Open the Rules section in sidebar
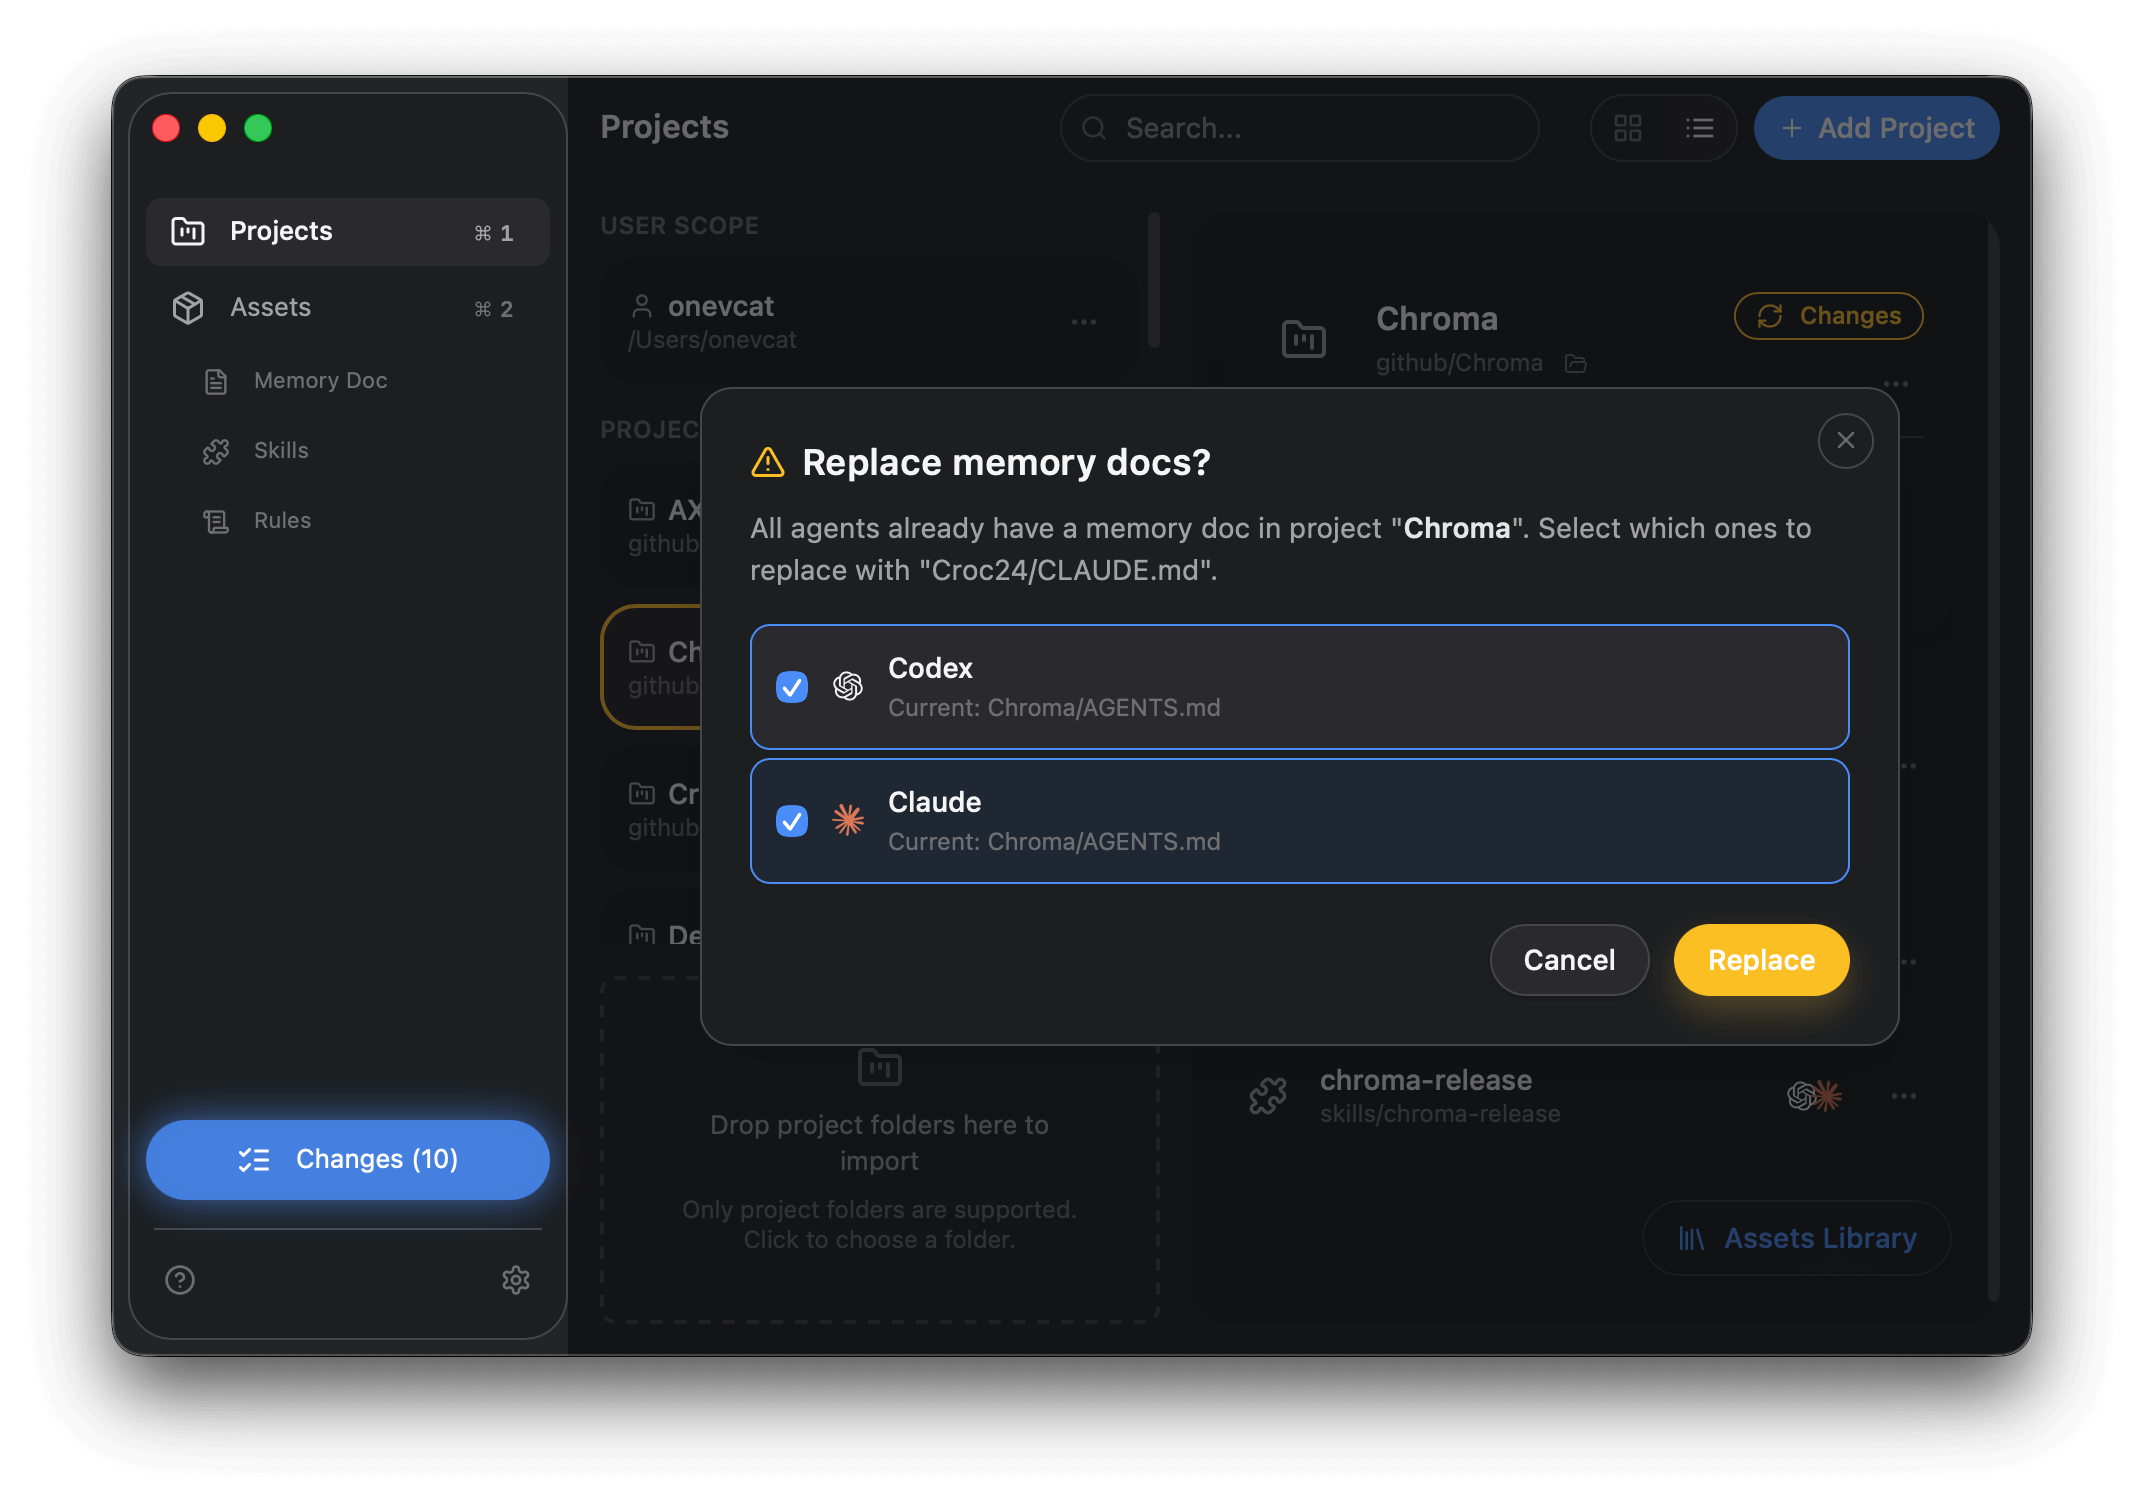 tap(282, 520)
